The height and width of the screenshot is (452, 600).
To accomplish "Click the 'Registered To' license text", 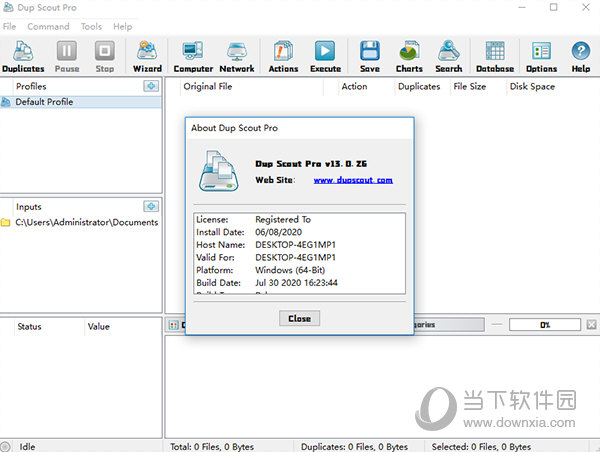I will click(283, 219).
